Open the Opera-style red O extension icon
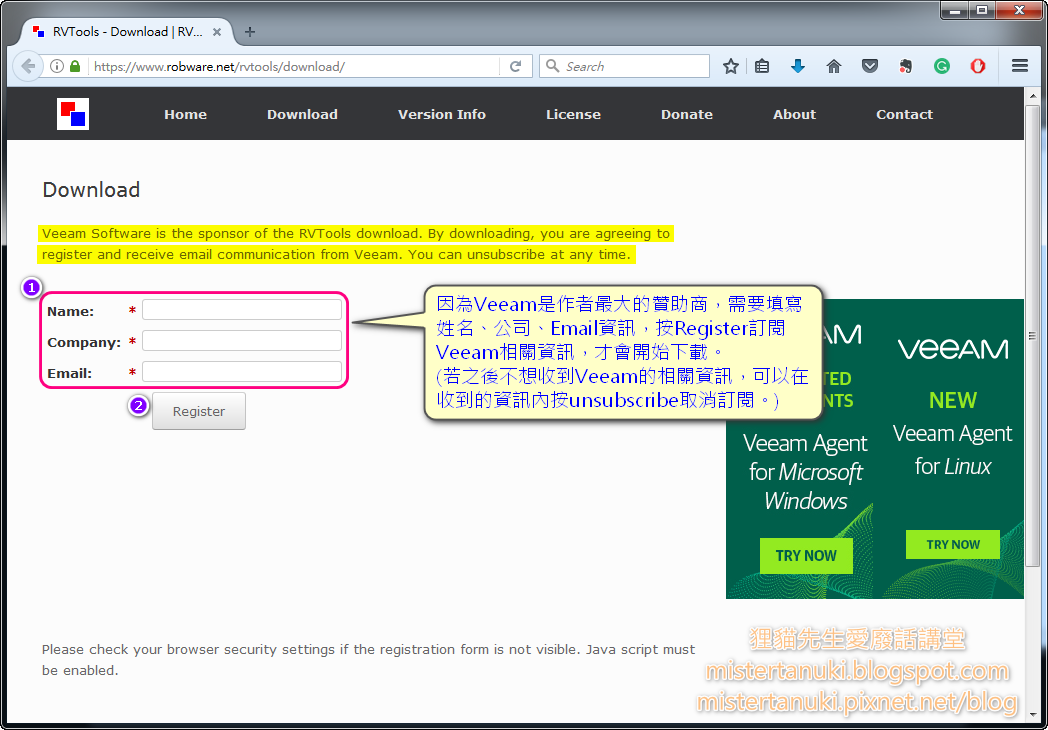 [978, 66]
